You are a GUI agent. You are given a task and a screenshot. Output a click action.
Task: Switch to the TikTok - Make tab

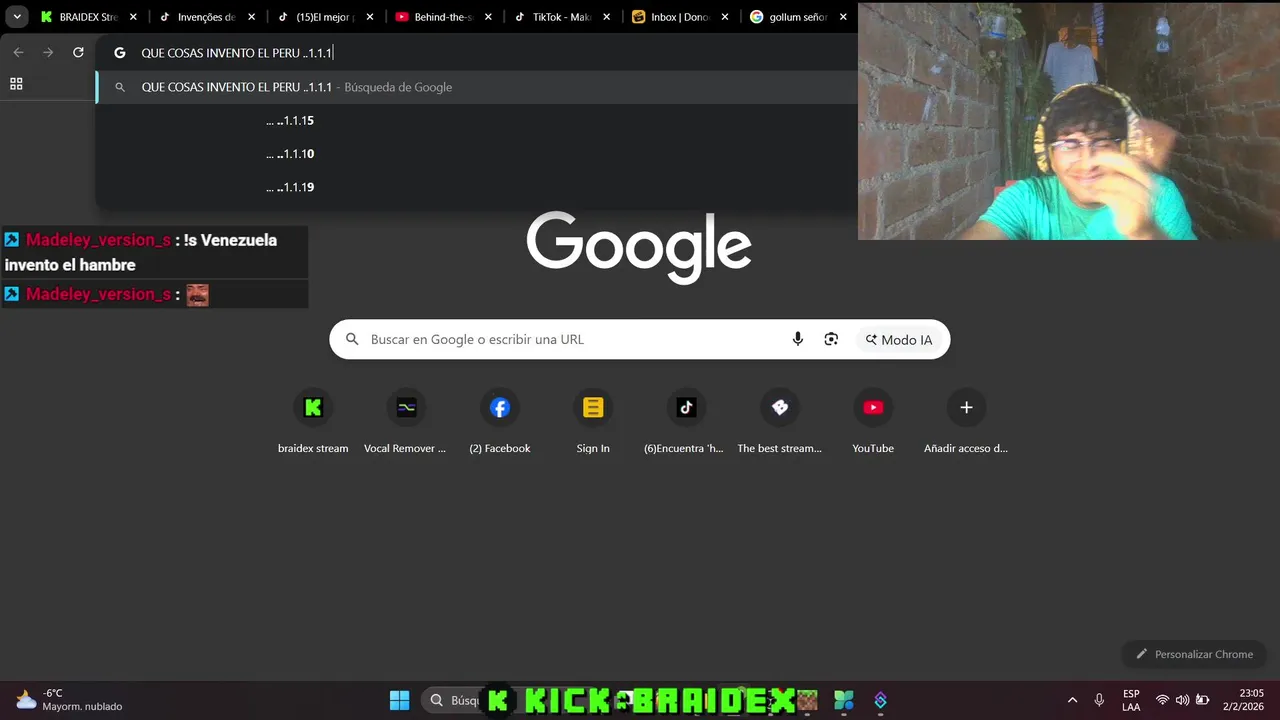pos(562,17)
